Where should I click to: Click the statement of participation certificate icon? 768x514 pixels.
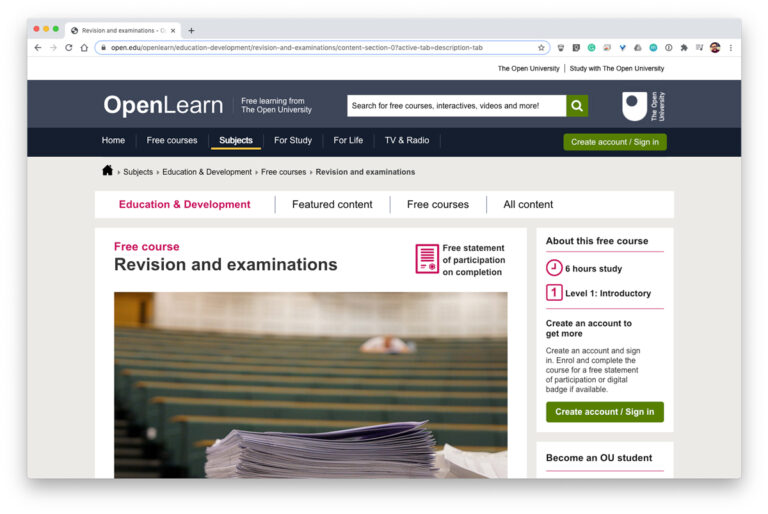point(427,259)
